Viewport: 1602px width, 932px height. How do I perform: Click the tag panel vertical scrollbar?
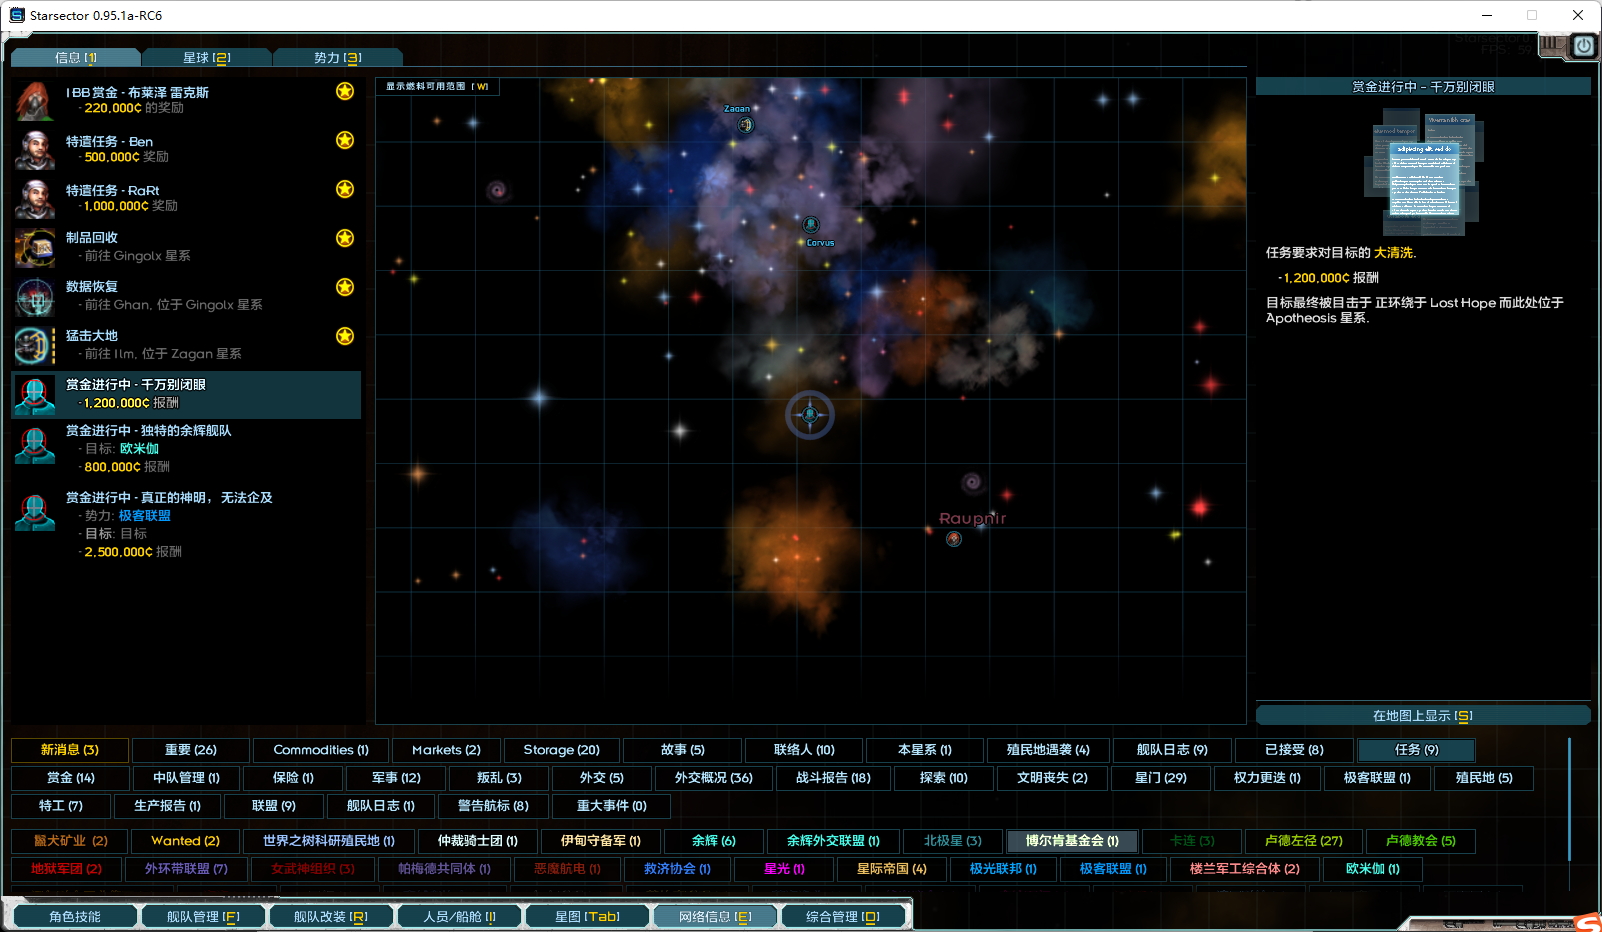1569,800
